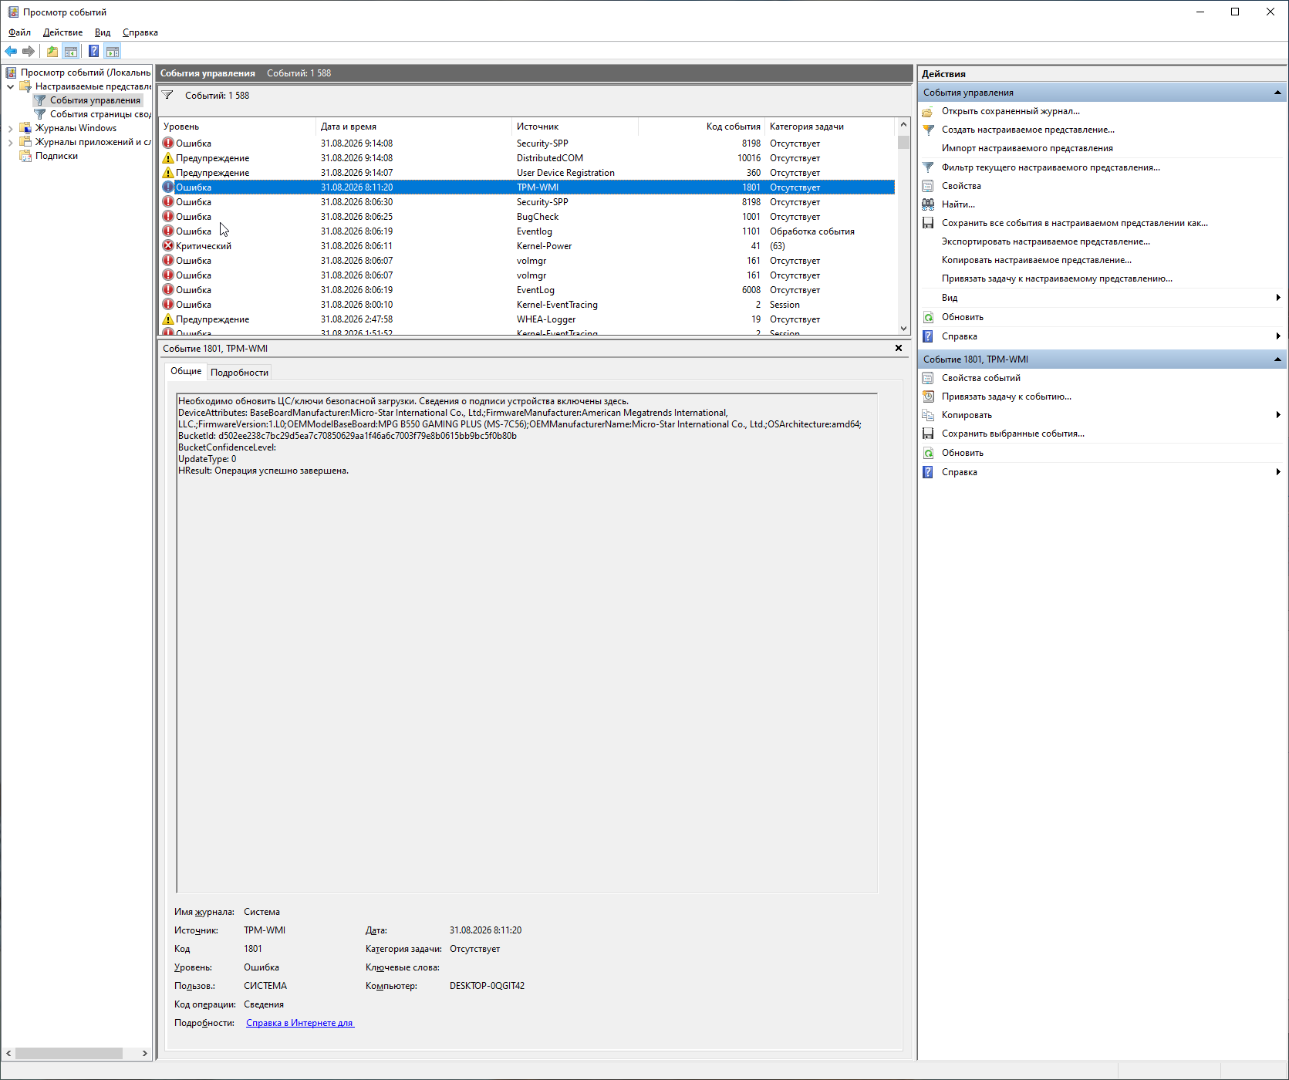Image resolution: width=1289 pixels, height=1080 pixels.
Task: Click the 'Сохранить выбранные события...' disk icon
Action: pyautogui.click(x=928, y=434)
